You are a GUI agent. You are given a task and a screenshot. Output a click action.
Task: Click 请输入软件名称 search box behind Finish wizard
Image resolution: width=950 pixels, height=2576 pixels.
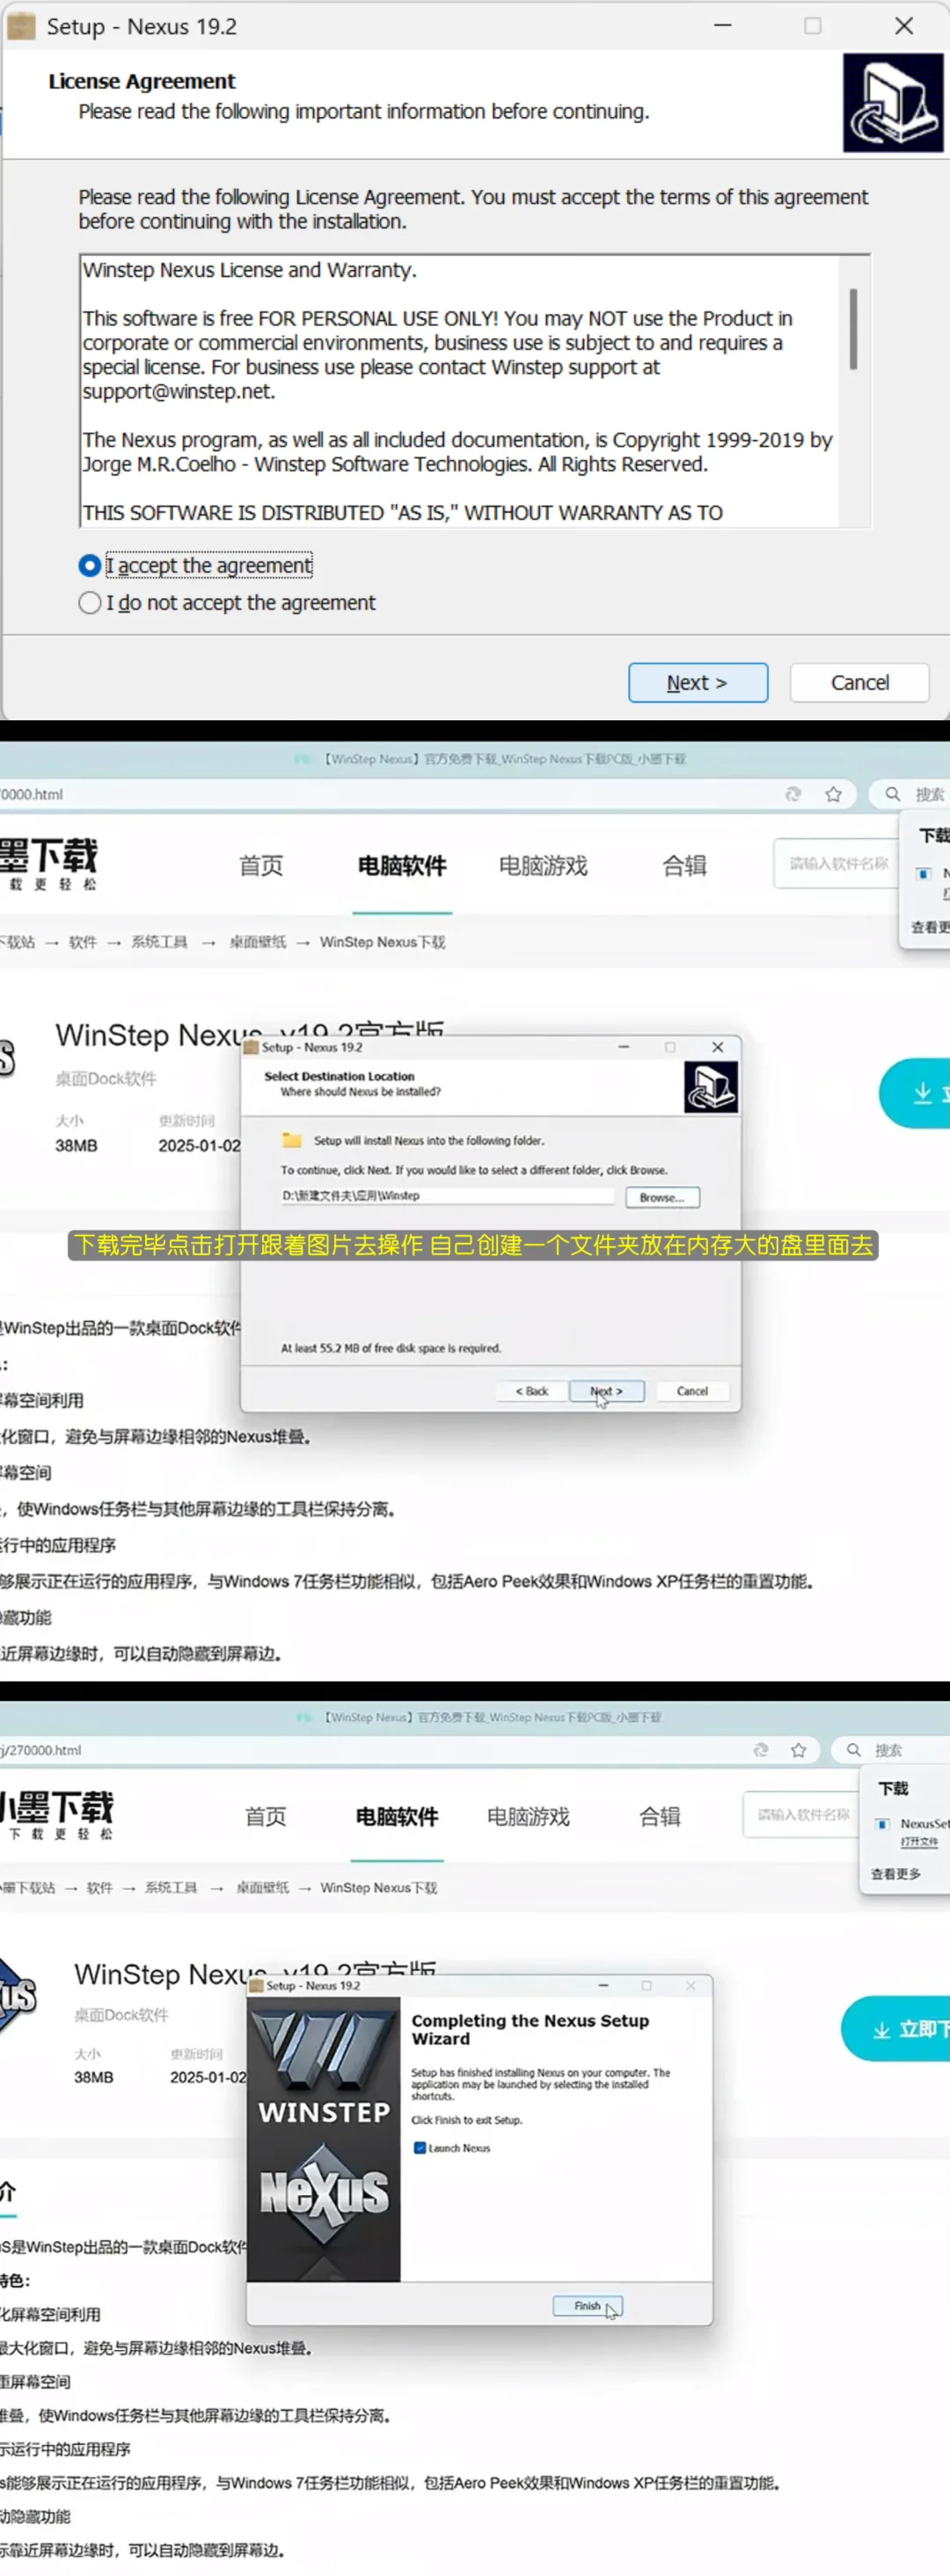pyautogui.click(x=803, y=1814)
